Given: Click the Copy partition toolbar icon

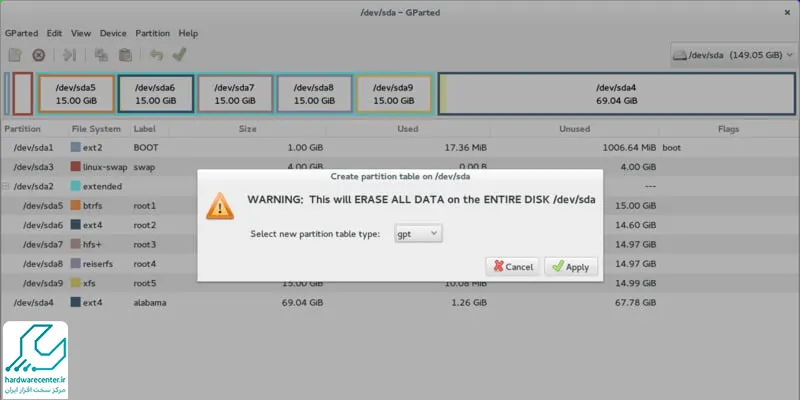Looking at the screenshot, I should [101, 55].
